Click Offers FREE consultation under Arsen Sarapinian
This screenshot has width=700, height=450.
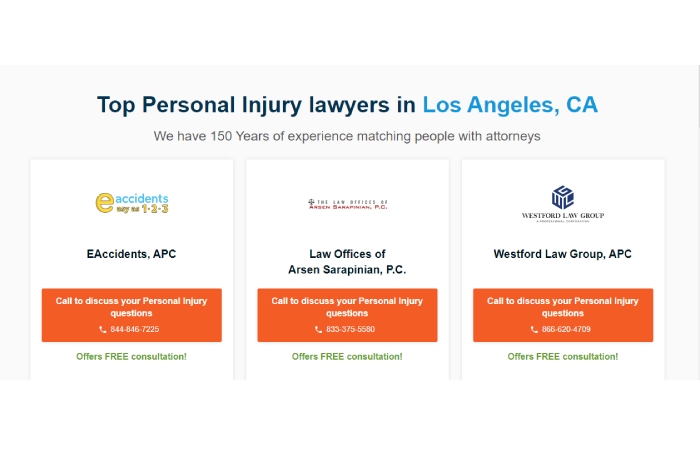347,357
